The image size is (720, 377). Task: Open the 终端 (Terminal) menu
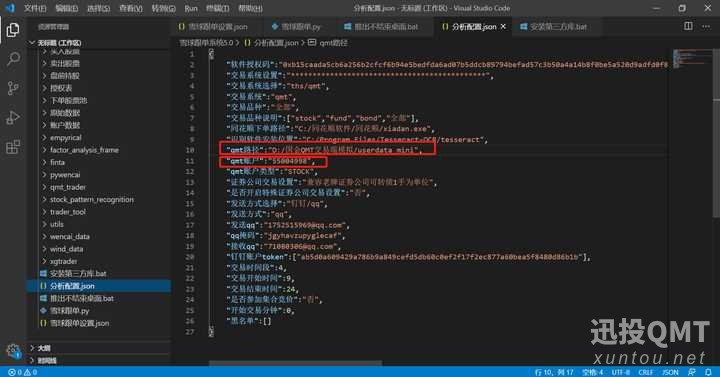click(218, 8)
